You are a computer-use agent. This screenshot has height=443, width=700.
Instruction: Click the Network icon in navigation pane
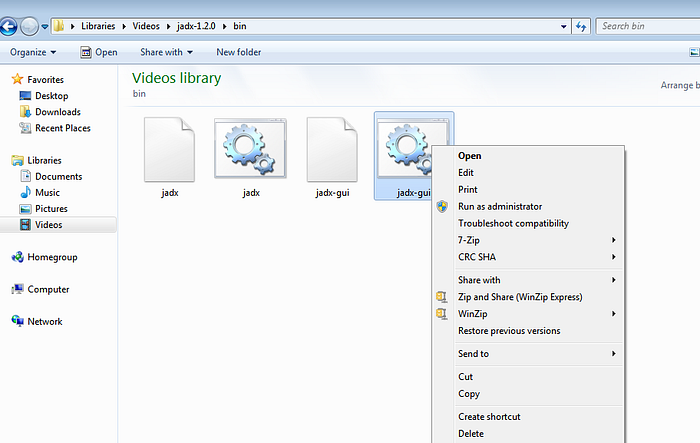point(18,321)
